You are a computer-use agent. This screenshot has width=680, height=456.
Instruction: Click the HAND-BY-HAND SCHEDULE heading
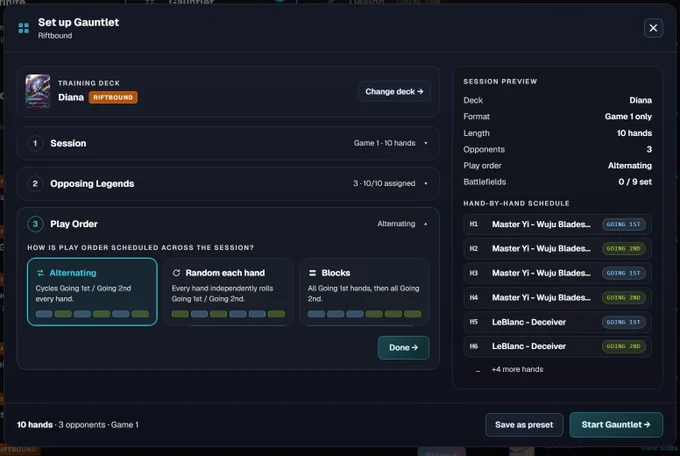[516, 203]
